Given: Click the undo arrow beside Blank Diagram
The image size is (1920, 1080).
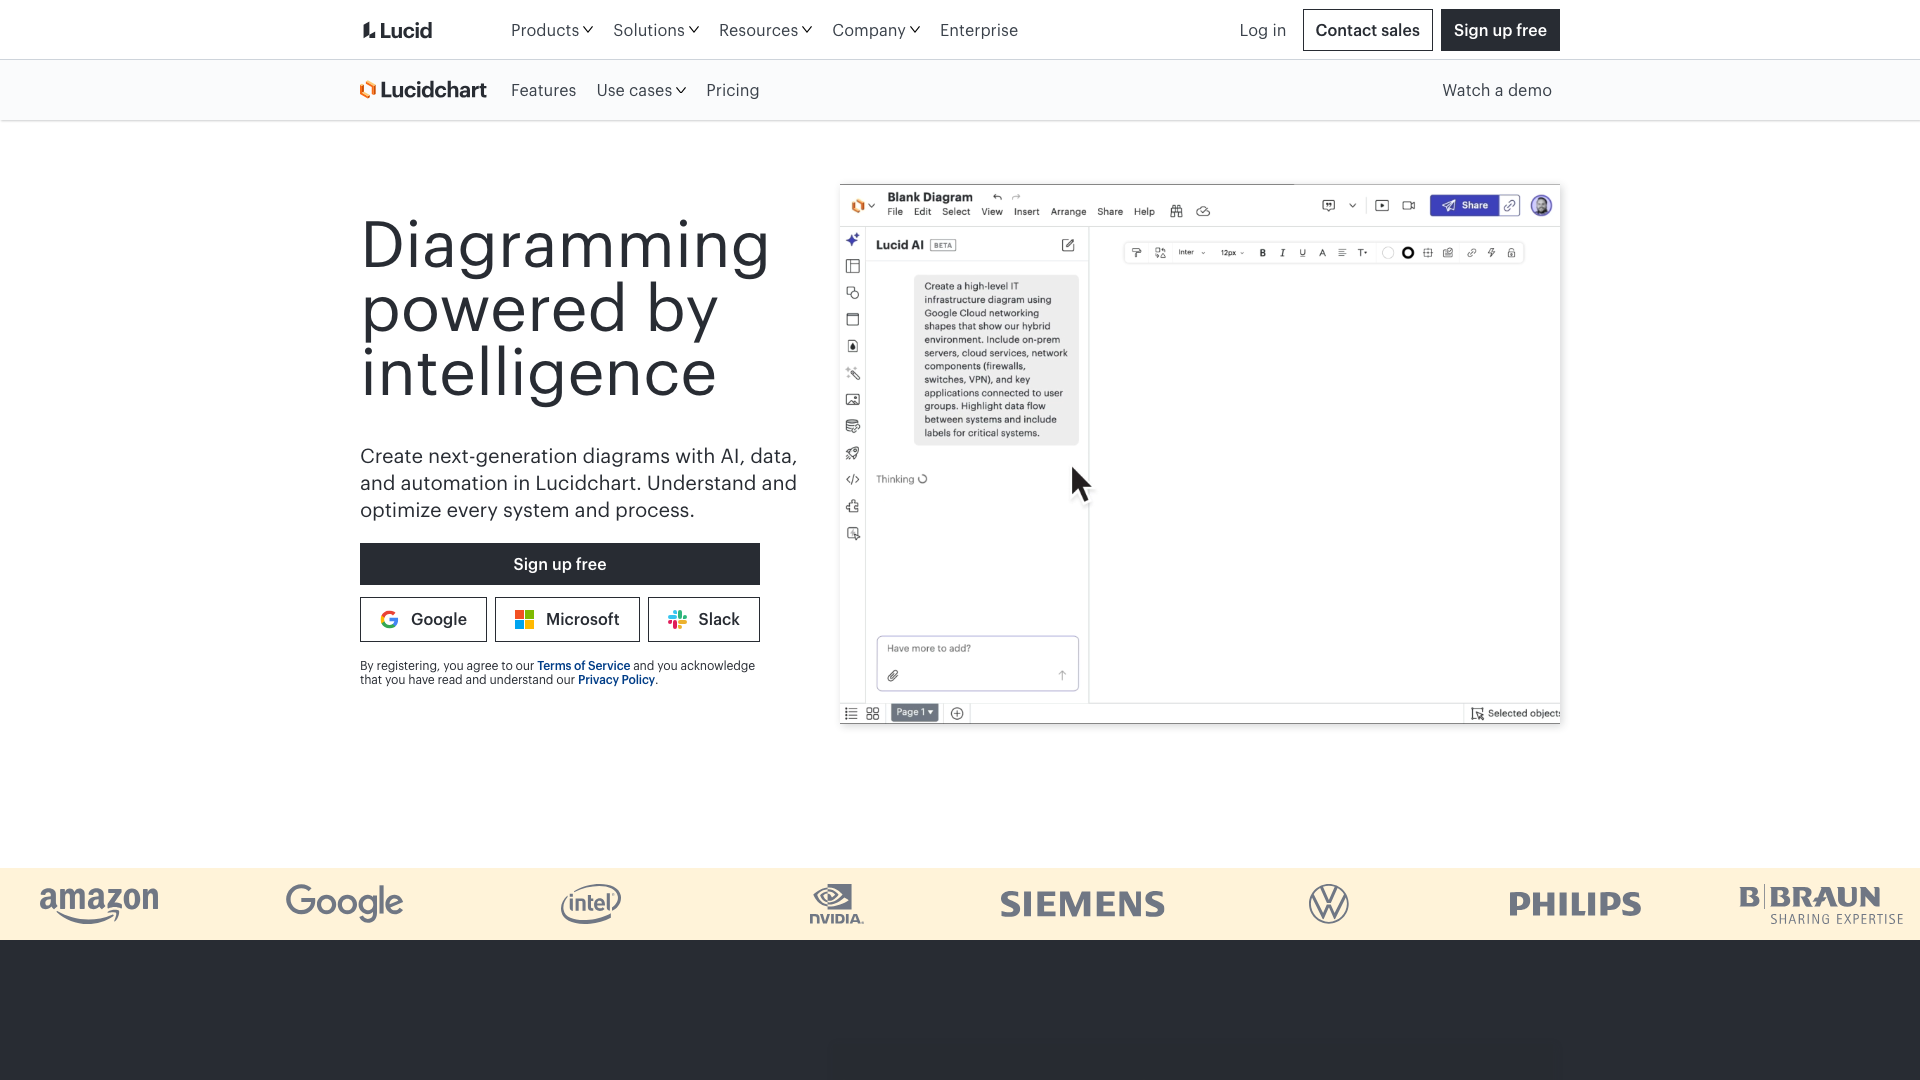Looking at the screenshot, I should pos(997,197).
